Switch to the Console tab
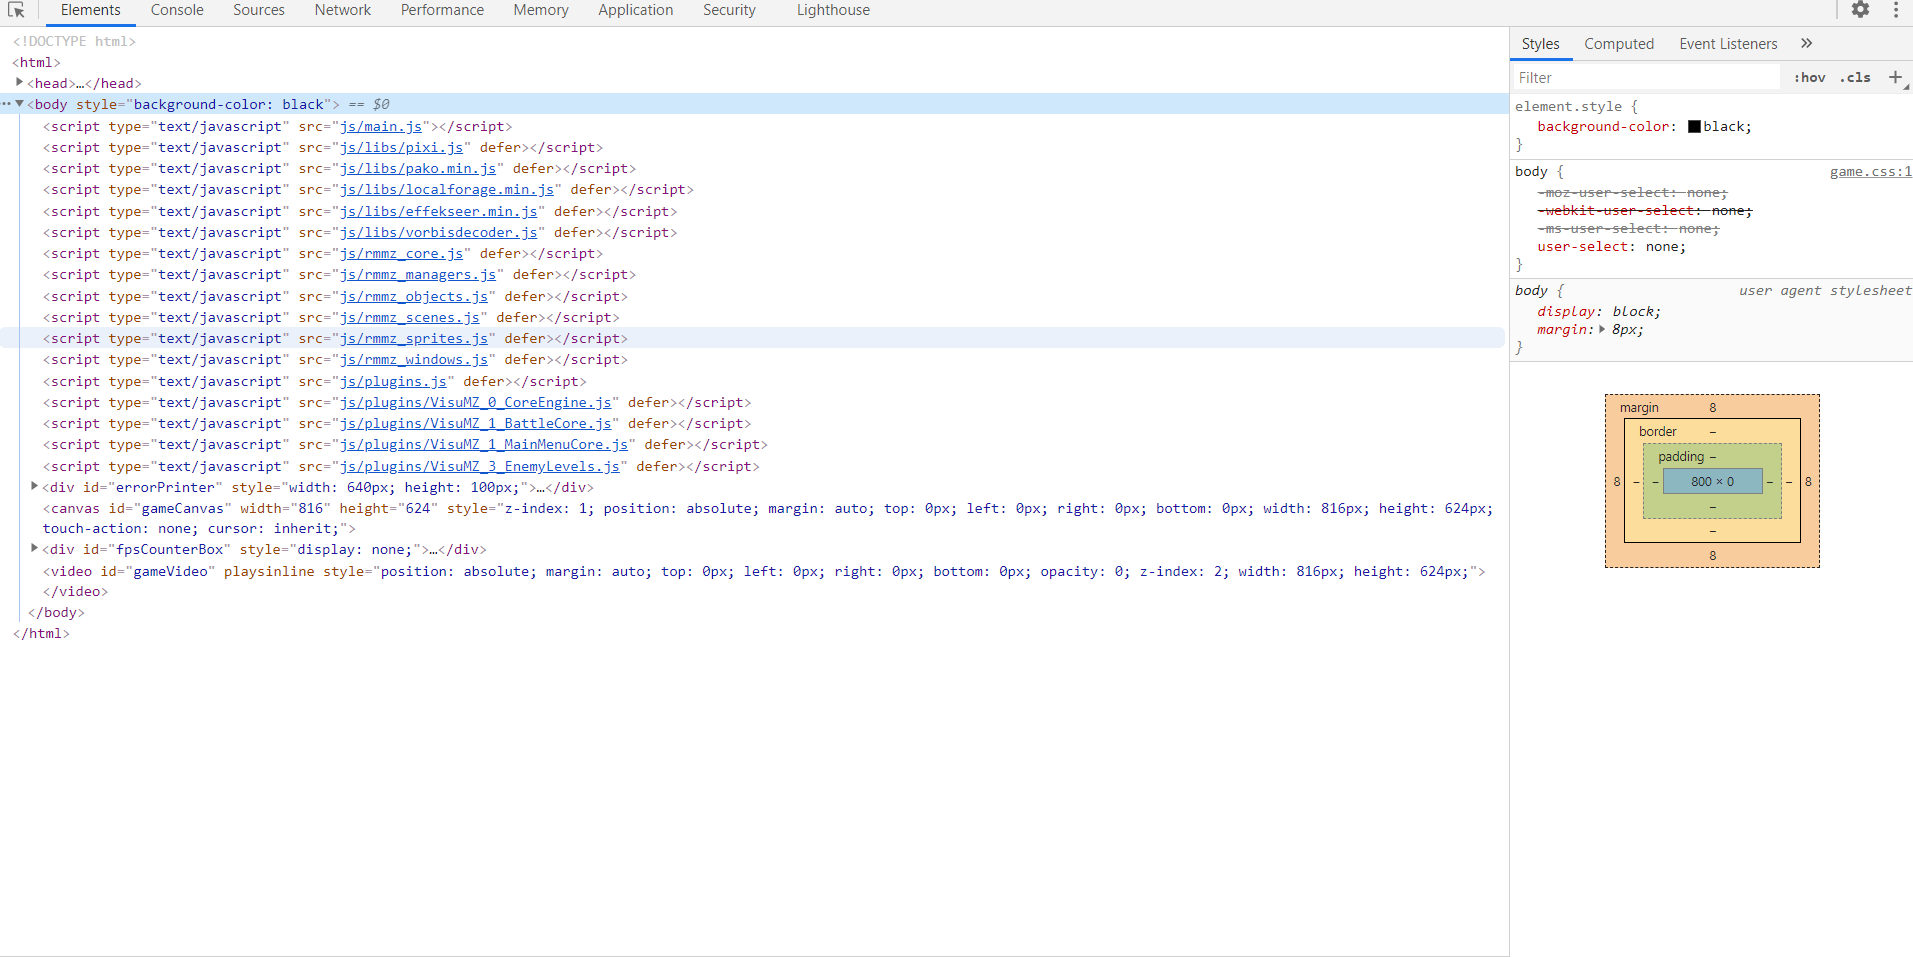Image resolution: width=1913 pixels, height=957 pixels. coord(177,10)
